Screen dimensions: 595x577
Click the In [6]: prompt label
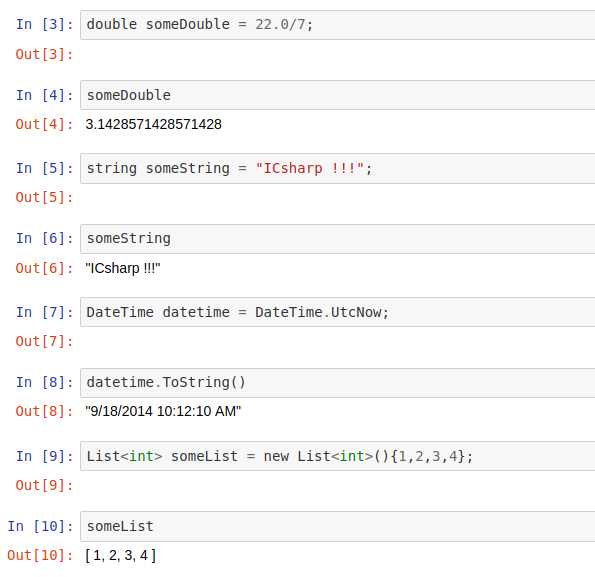pos(44,239)
